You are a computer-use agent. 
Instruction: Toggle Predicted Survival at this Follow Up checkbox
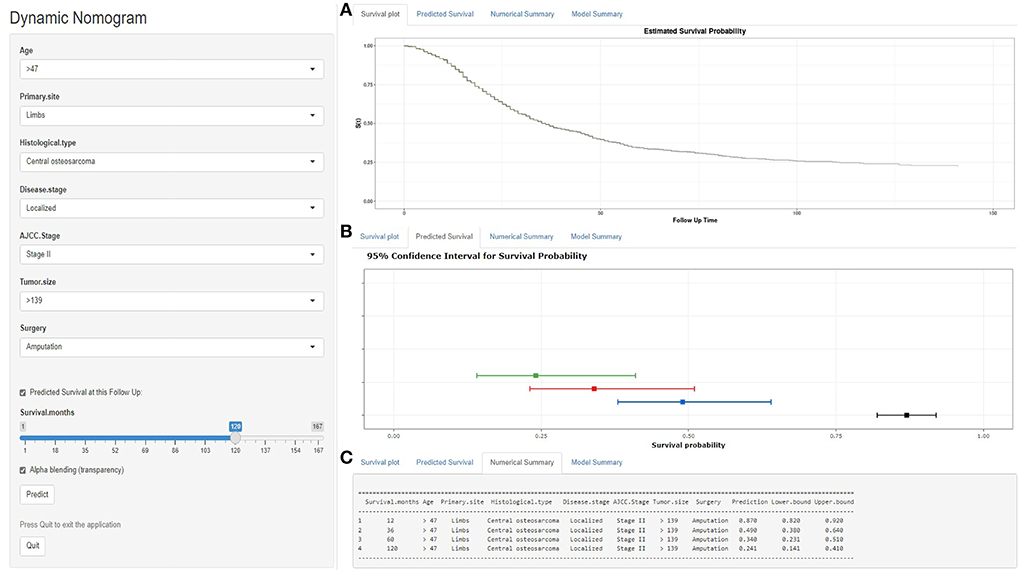click(23, 393)
